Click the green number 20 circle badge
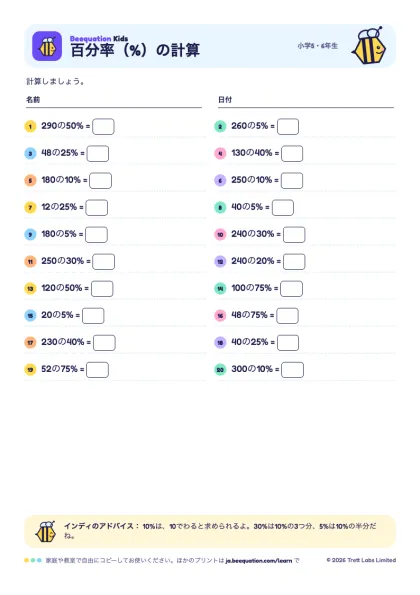The width and height of the screenshot is (420, 595). click(220, 370)
